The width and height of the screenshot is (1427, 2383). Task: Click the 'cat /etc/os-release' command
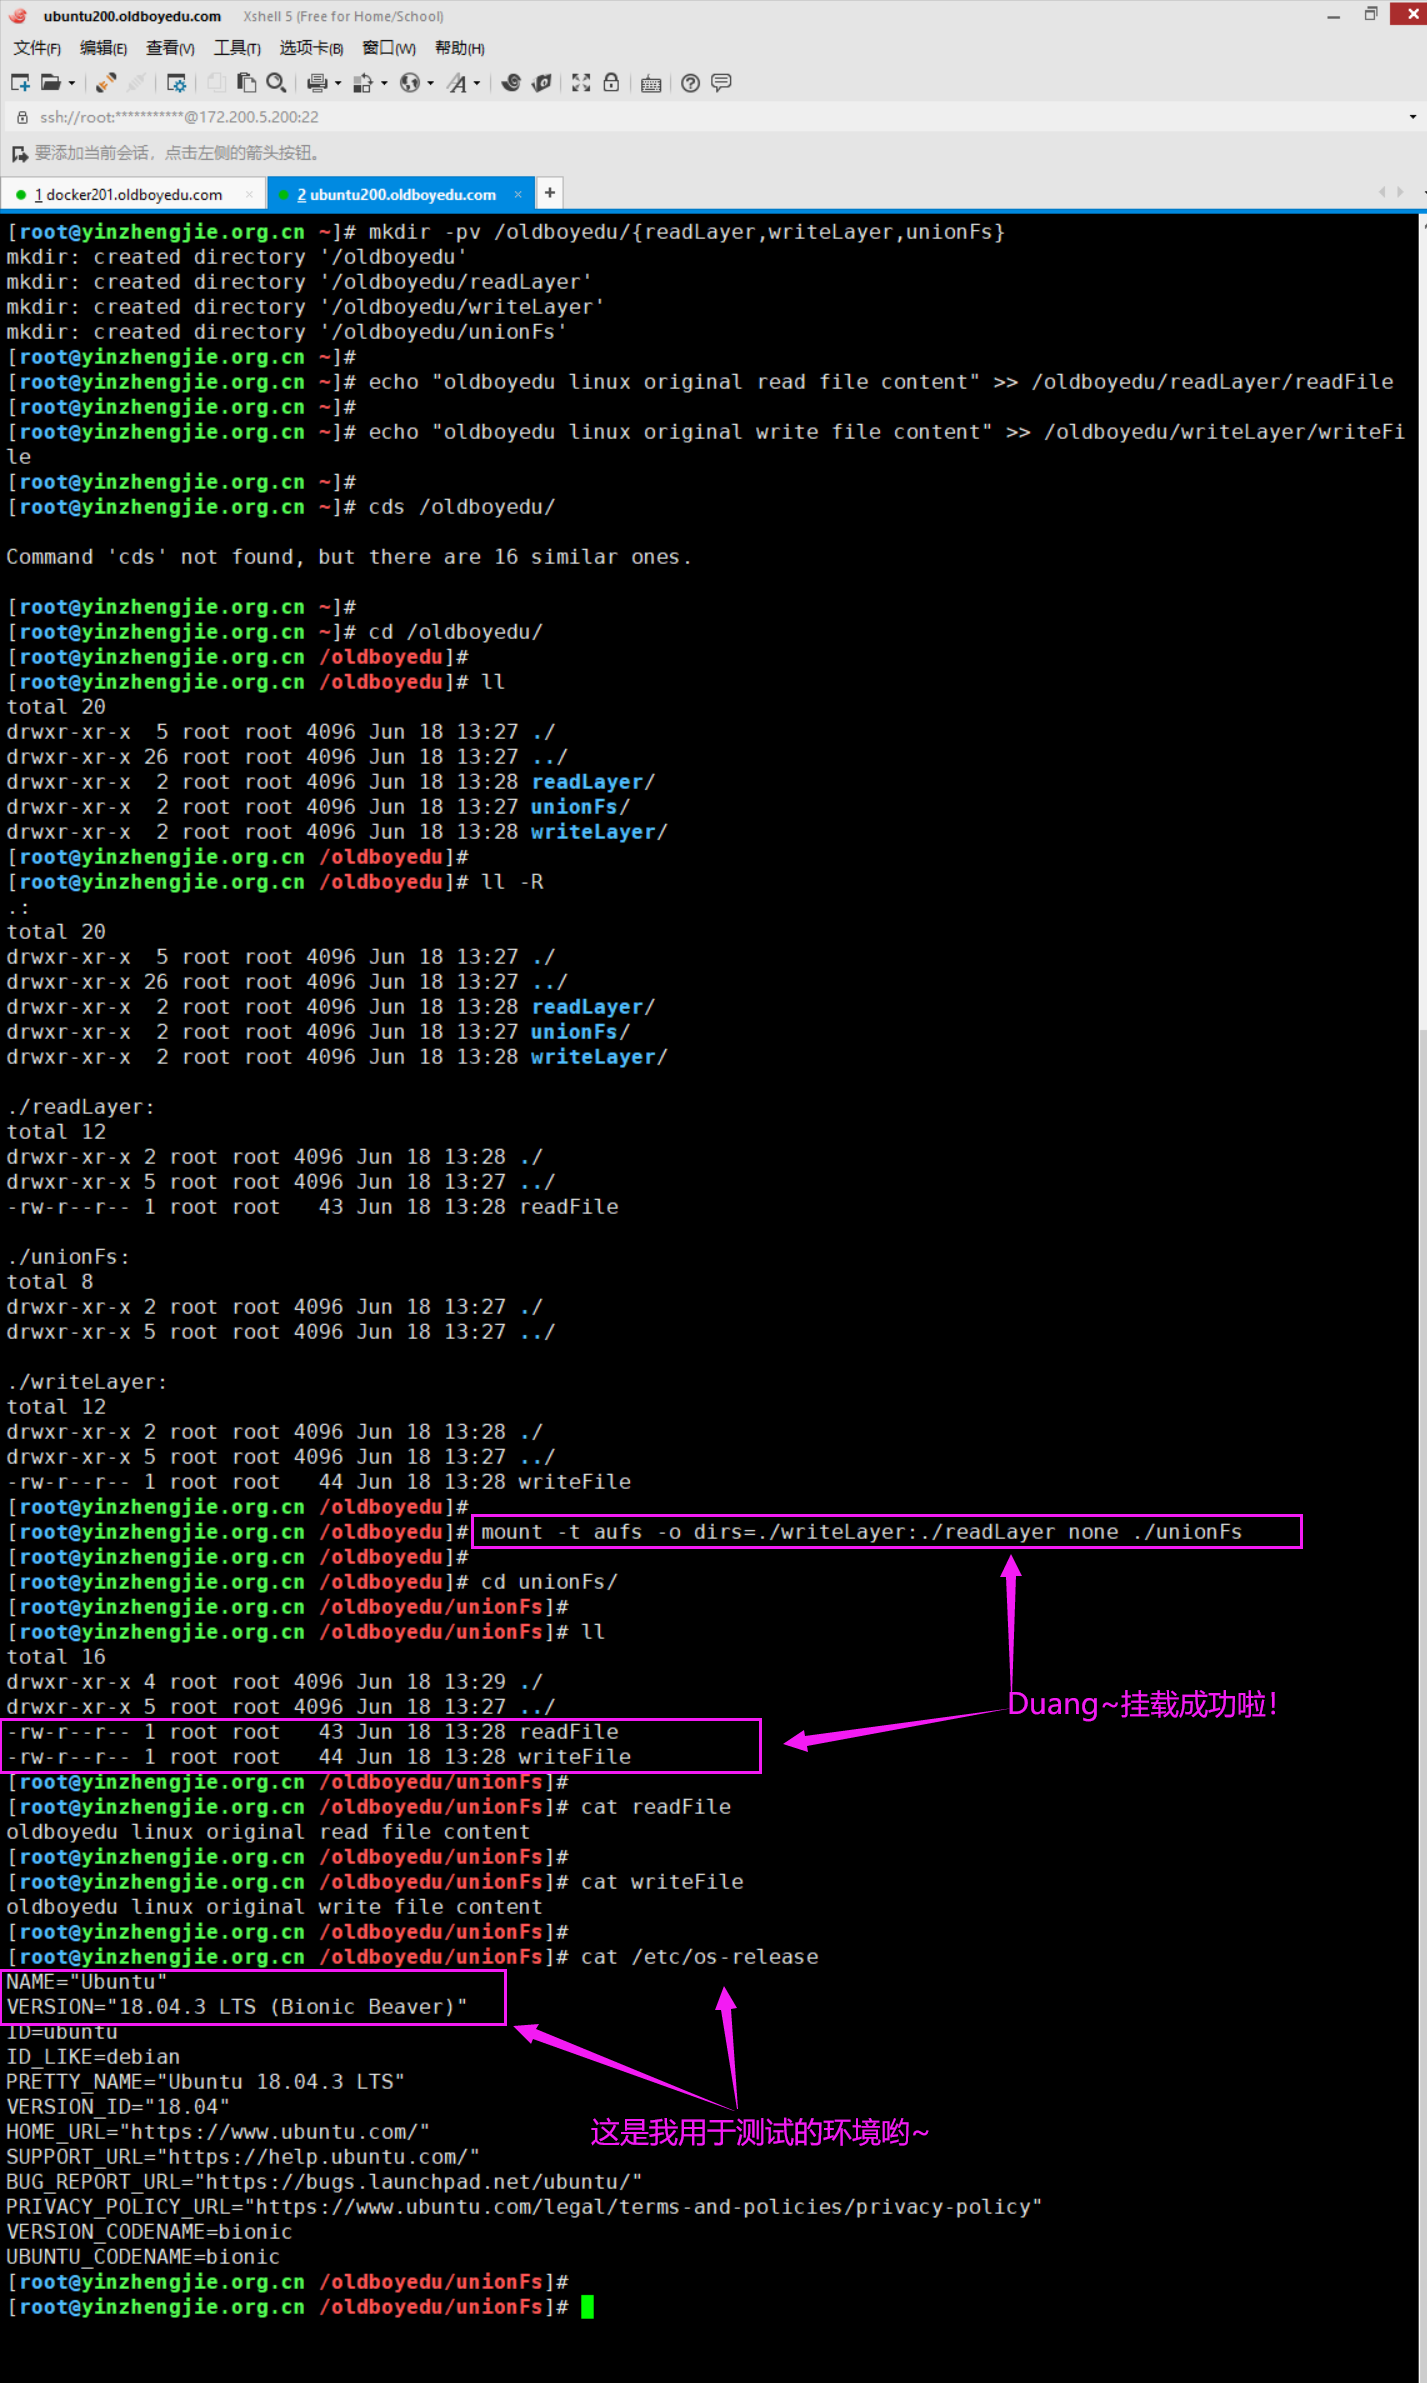coord(699,1957)
